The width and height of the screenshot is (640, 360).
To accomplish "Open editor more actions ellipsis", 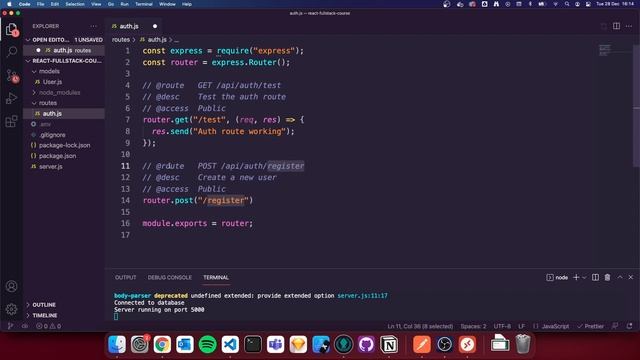I will point(629,26).
